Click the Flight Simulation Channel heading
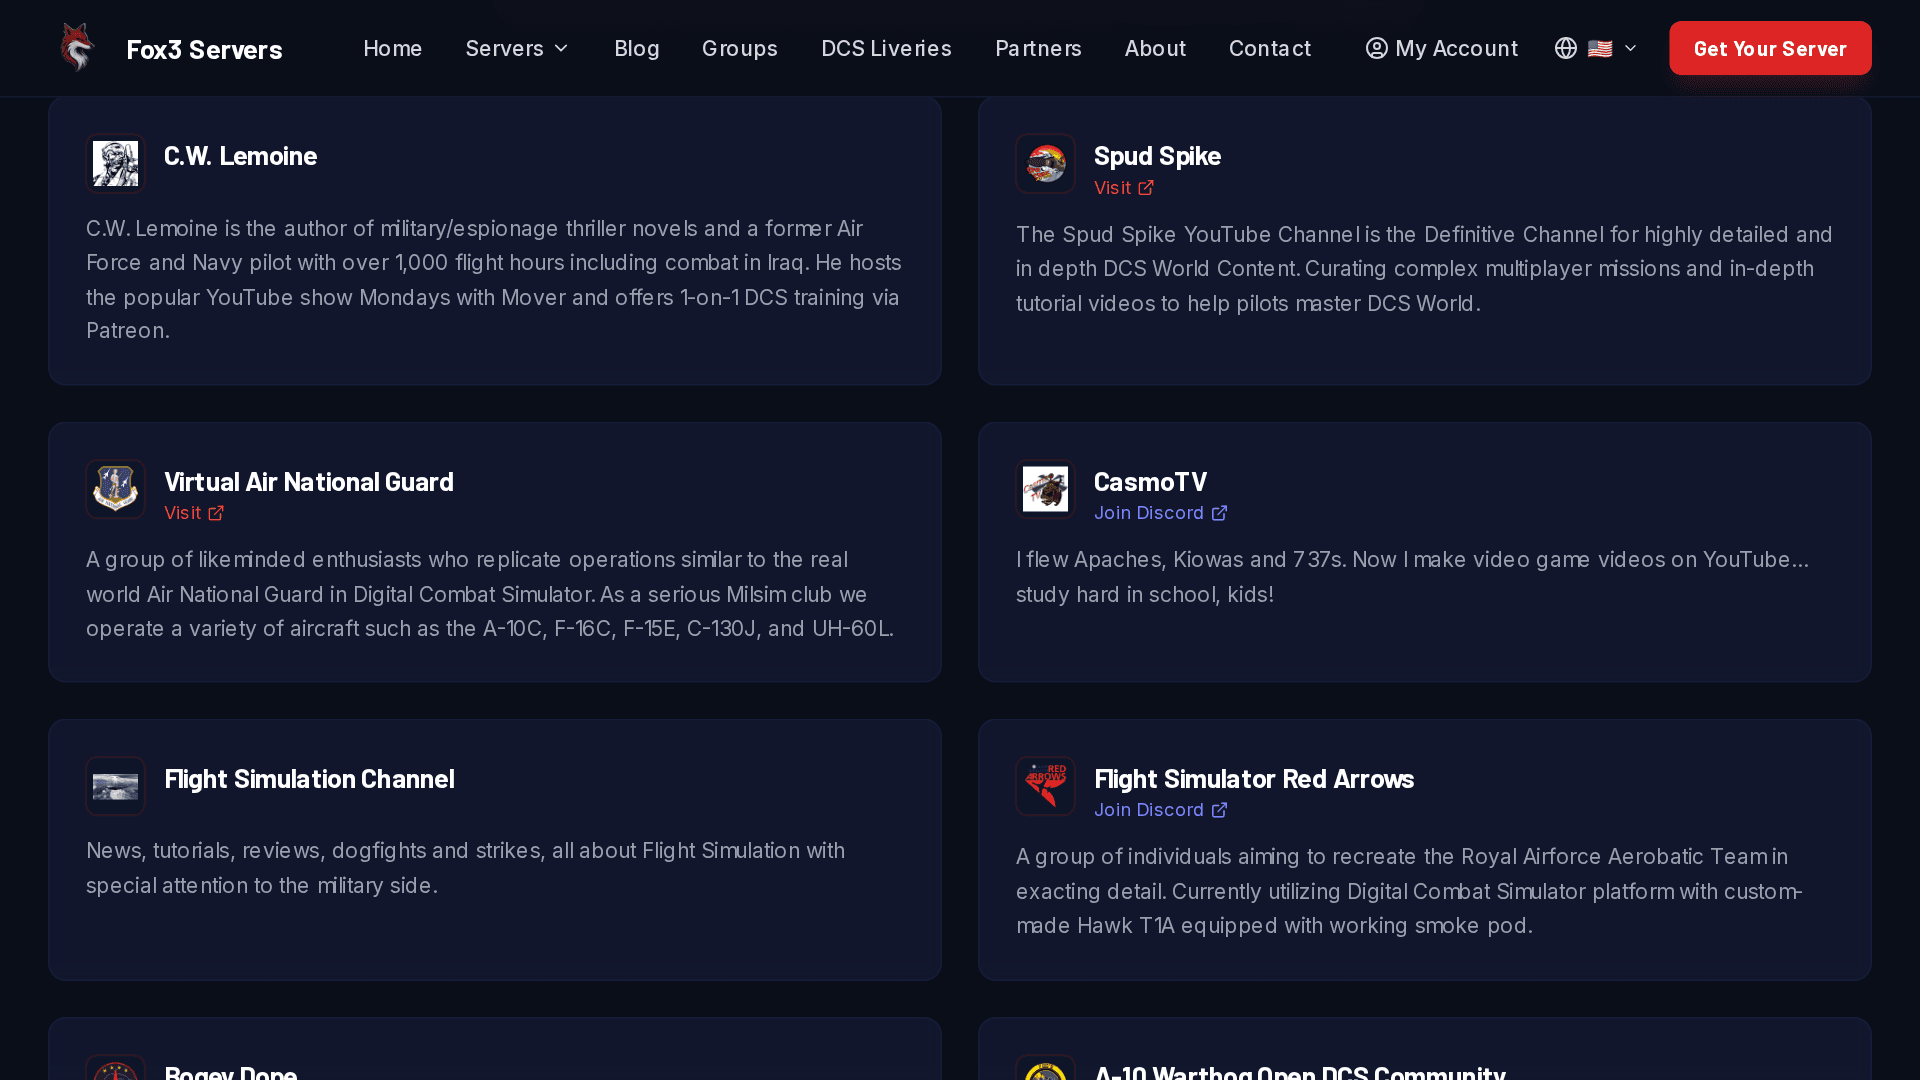1920x1080 pixels. tap(309, 779)
